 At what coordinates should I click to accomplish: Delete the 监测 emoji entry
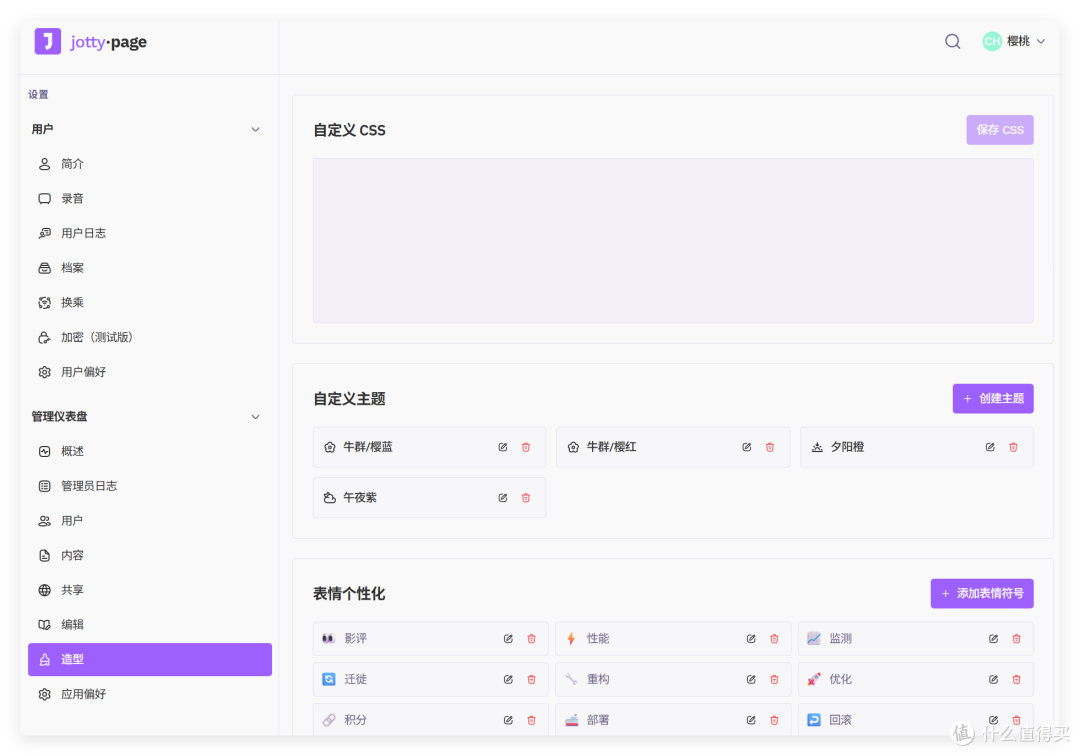click(x=1017, y=639)
